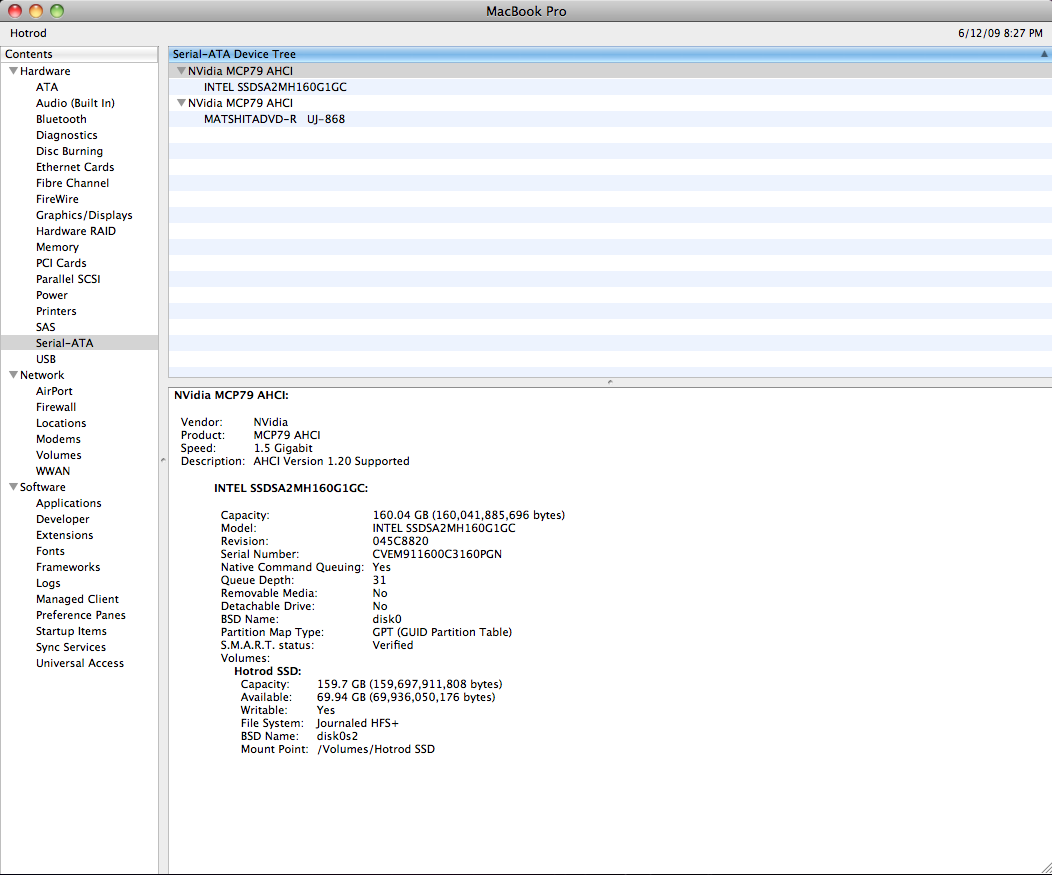Image resolution: width=1052 pixels, height=875 pixels.
Task: Collapse the Network section triangle
Action: pyautogui.click(x=13, y=374)
